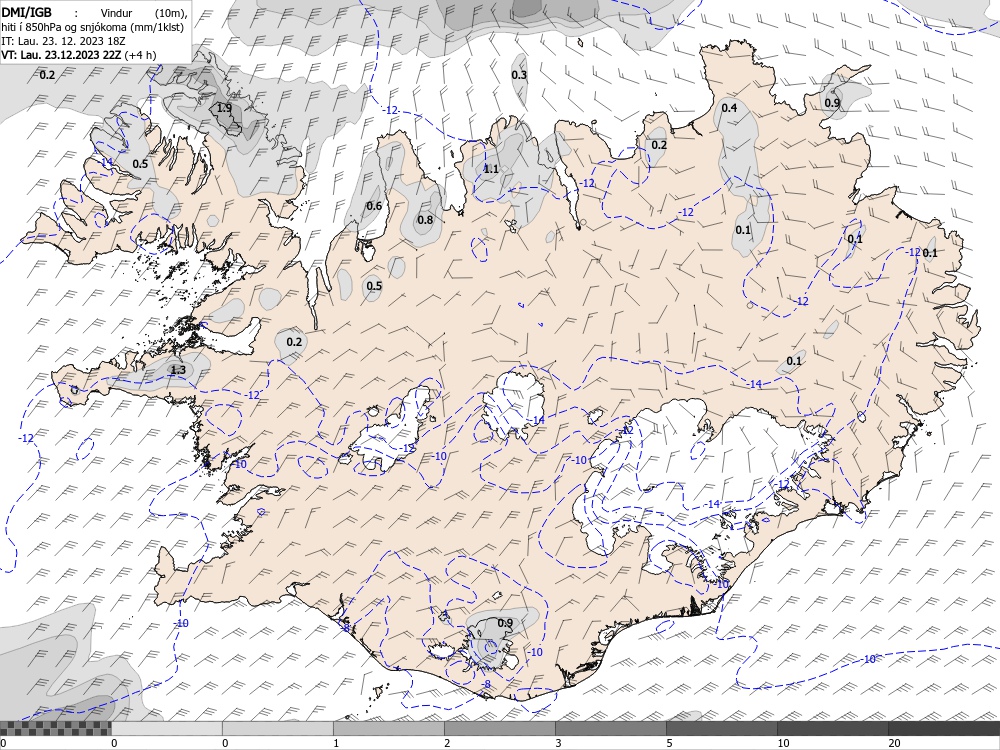This screenshot has width=1000, height=750.
Task: Click the 0.4 snowfall value
Action: pyautogui.click(x=729, y=108)
